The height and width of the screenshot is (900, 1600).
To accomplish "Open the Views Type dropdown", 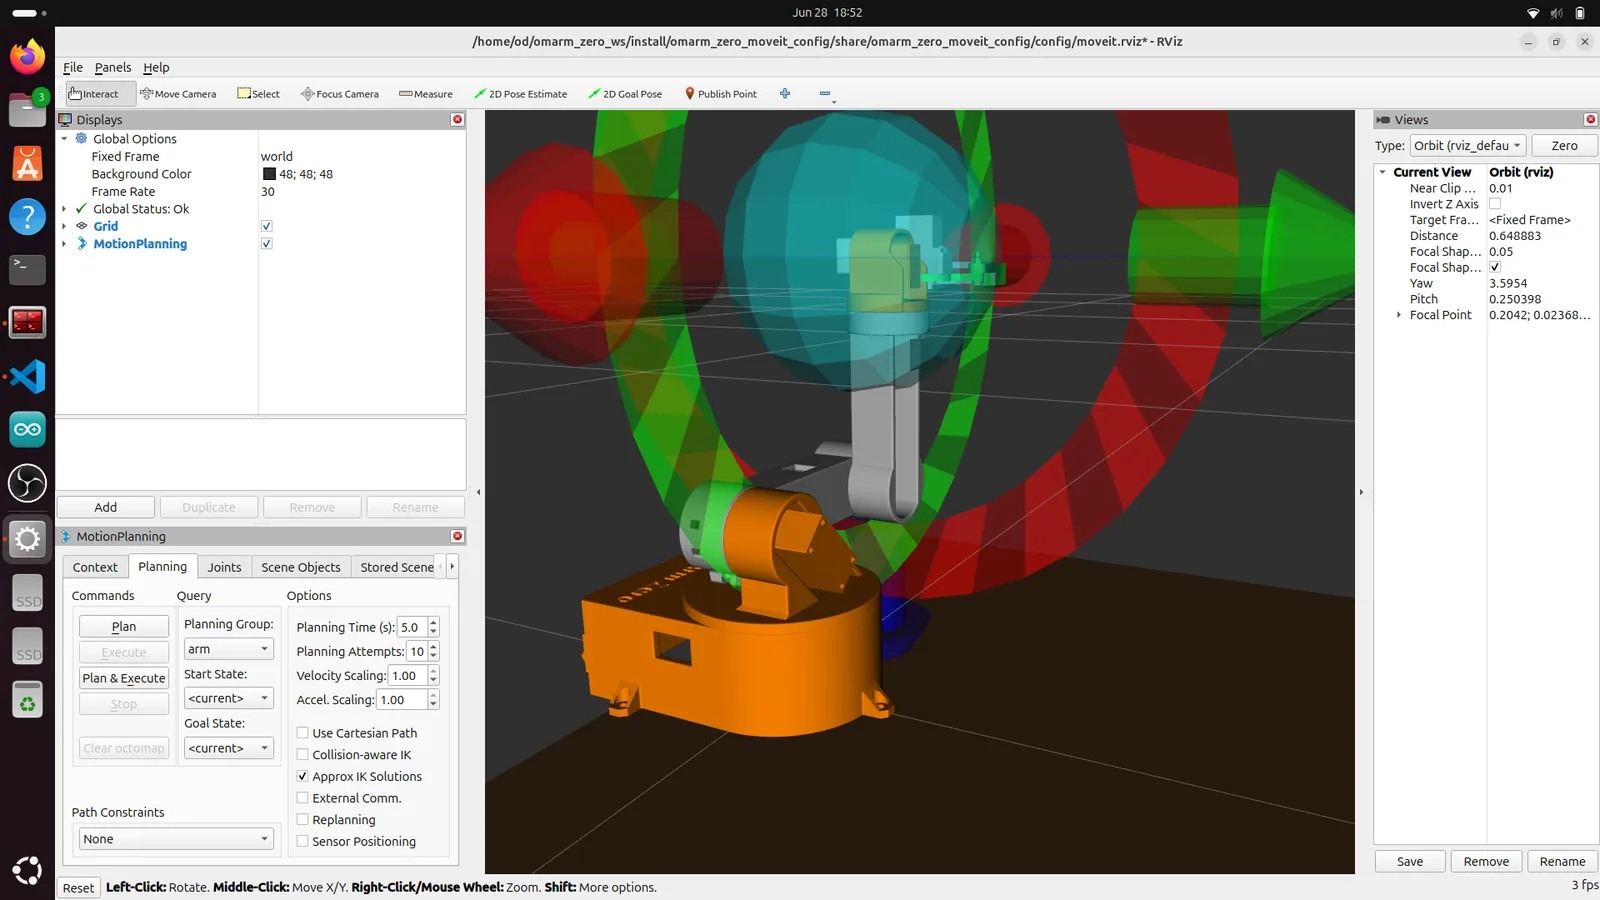I will click(x=1468, y=145).
